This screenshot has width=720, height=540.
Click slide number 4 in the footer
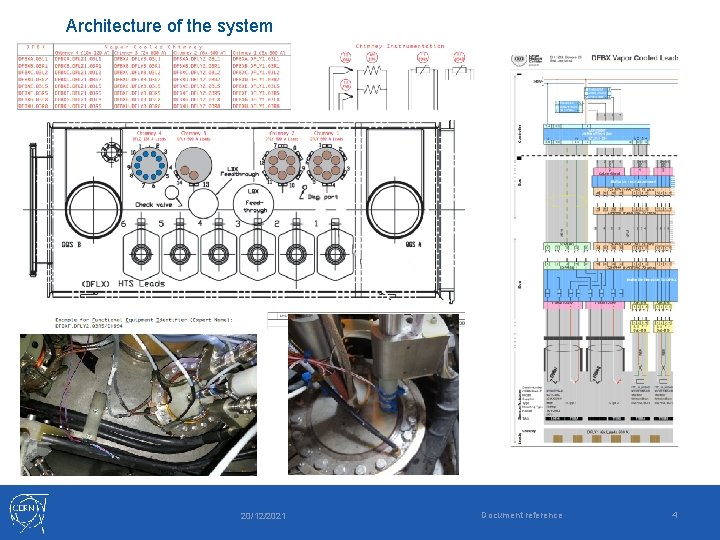coord(675,515)
